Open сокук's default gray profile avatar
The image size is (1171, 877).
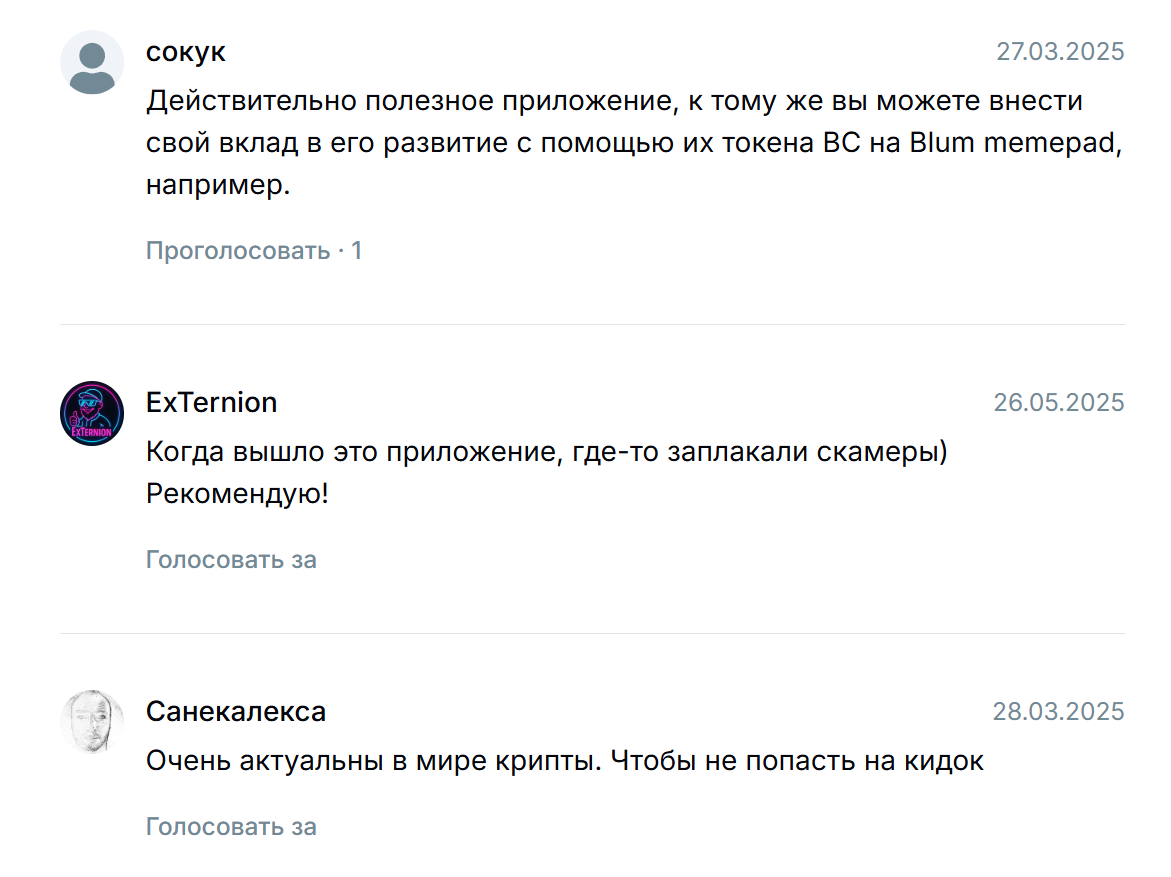[x=92, y=63]
